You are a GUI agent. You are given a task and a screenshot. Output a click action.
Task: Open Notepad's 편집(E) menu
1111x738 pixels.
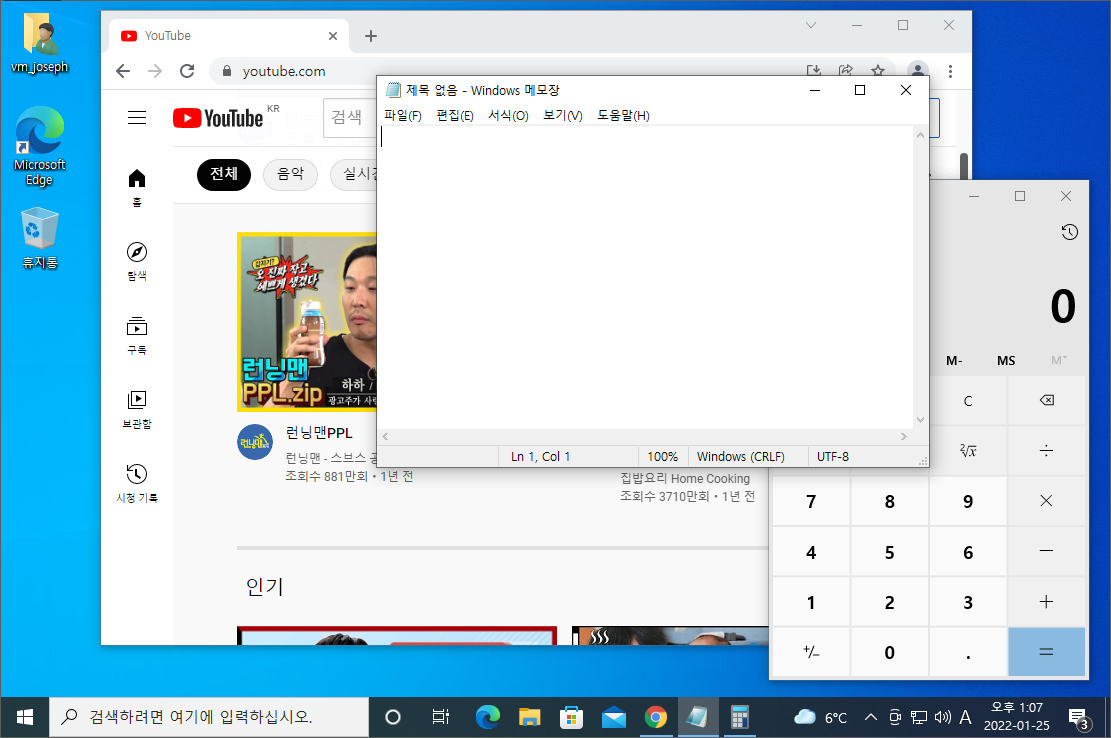pos(454,115)
